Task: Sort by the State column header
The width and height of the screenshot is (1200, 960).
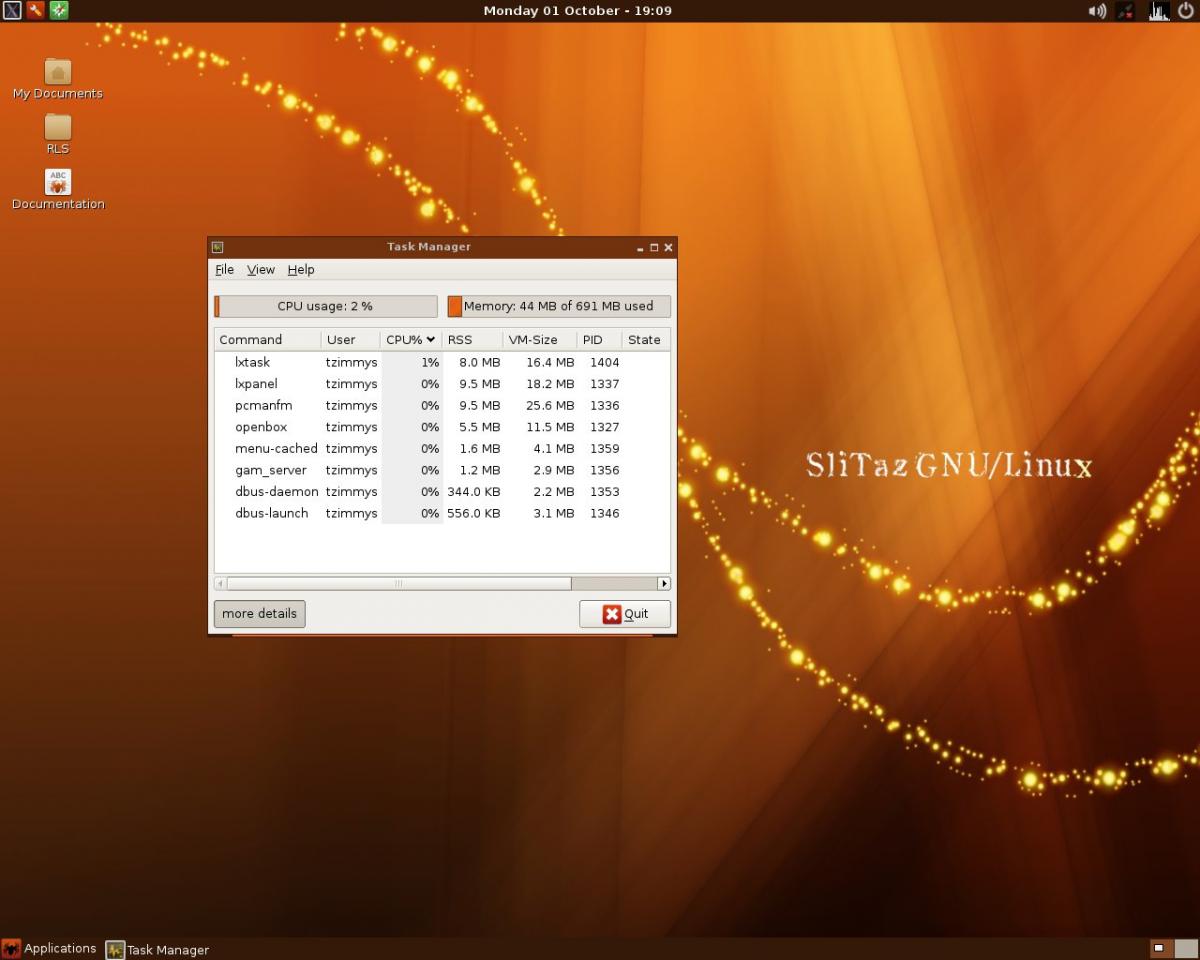Action: 646,340
